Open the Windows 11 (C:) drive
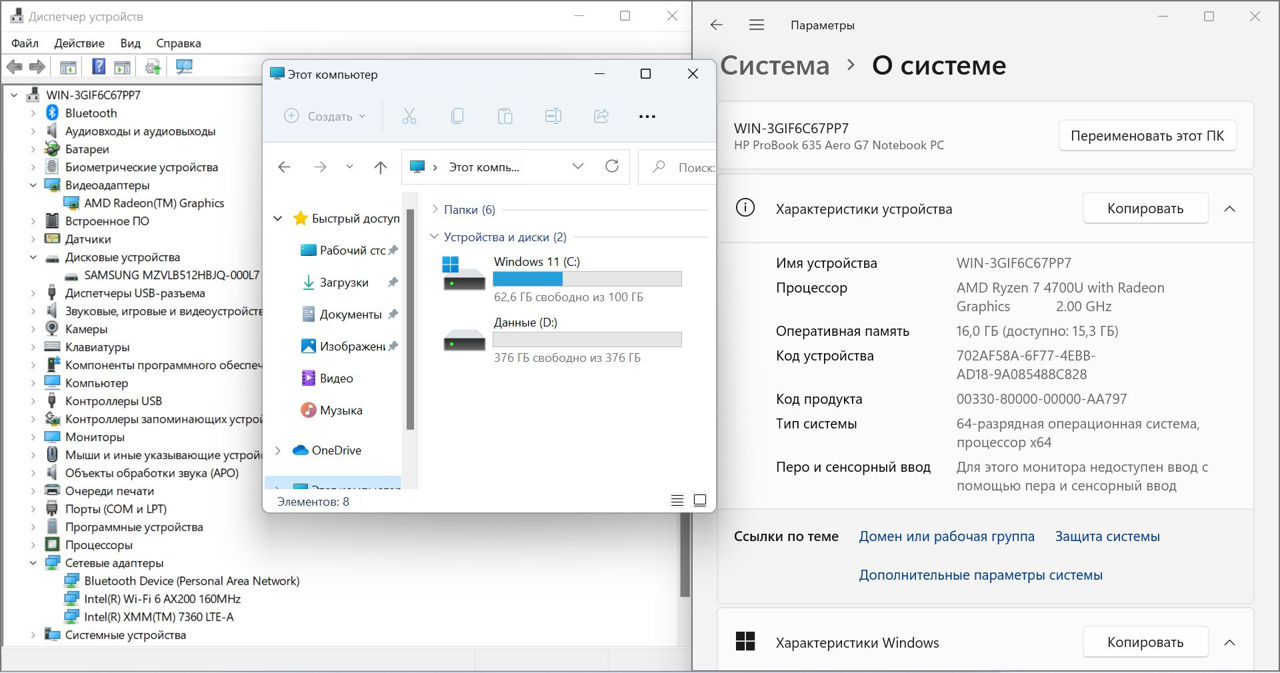This screenshot has height=673, width=1280. pyautogui.click(x=536, y=262)
